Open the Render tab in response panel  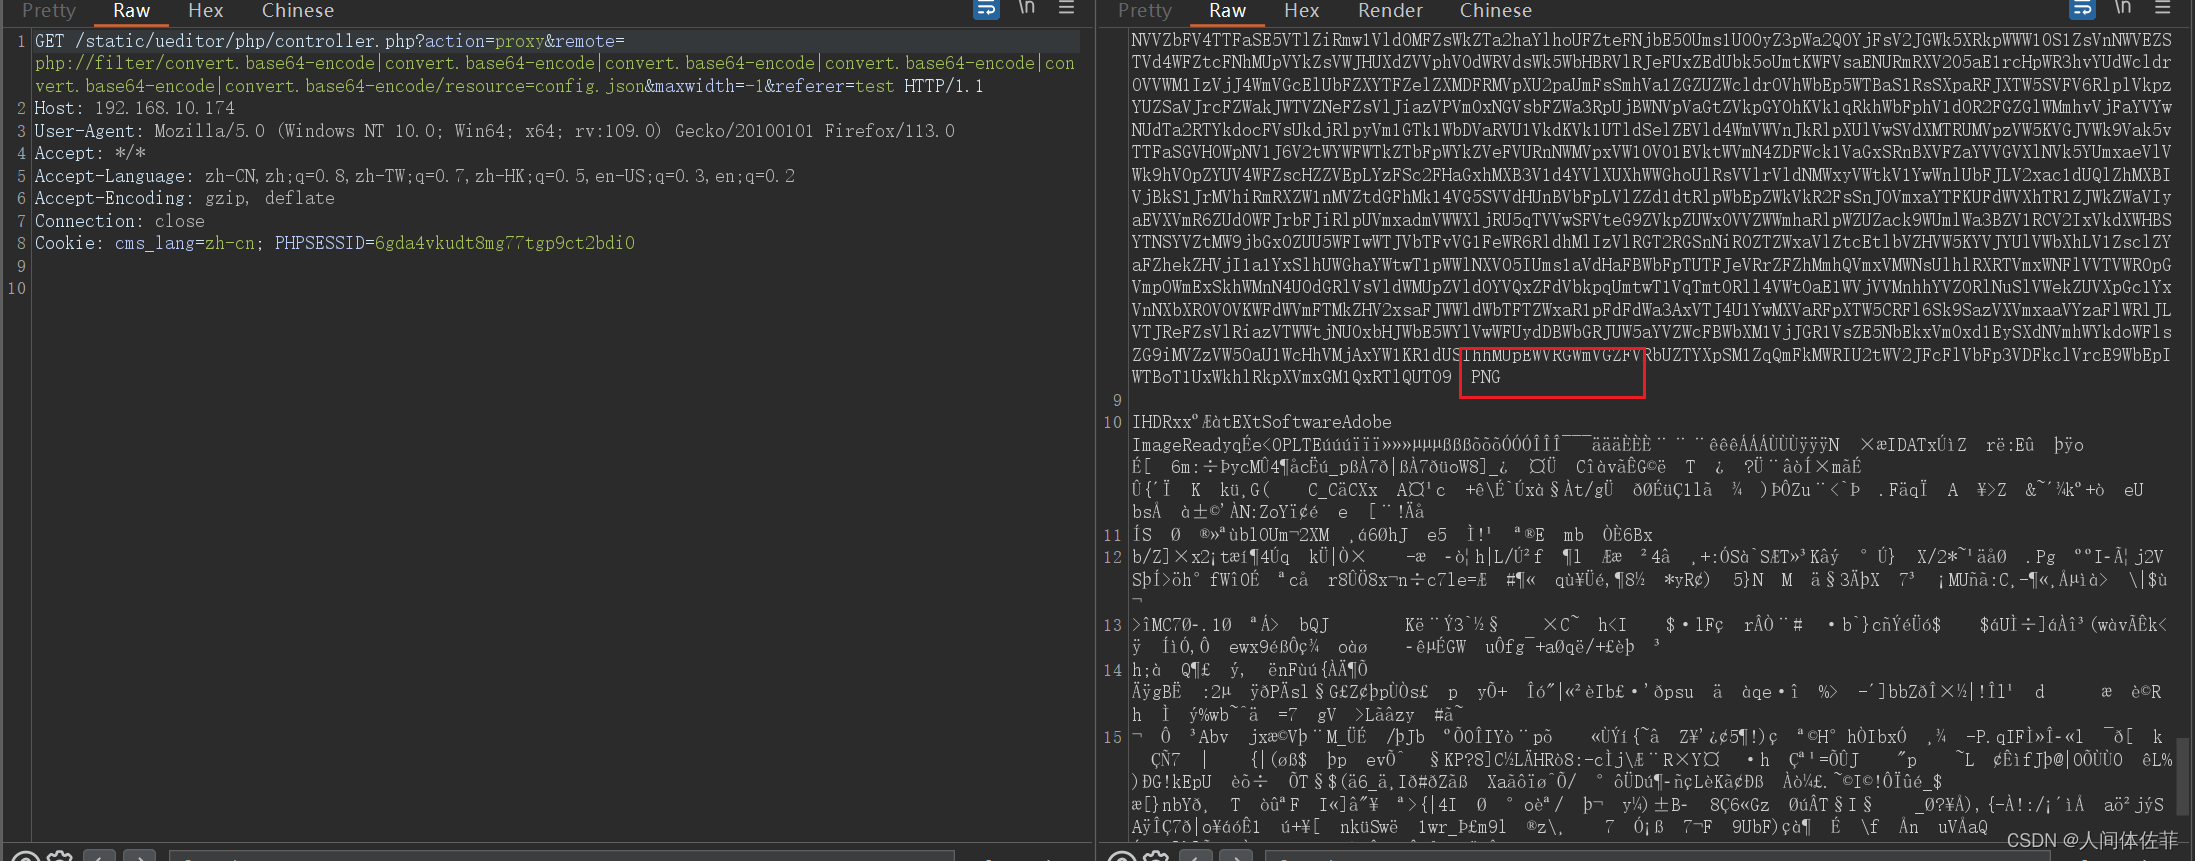[x=1390, y=11]
